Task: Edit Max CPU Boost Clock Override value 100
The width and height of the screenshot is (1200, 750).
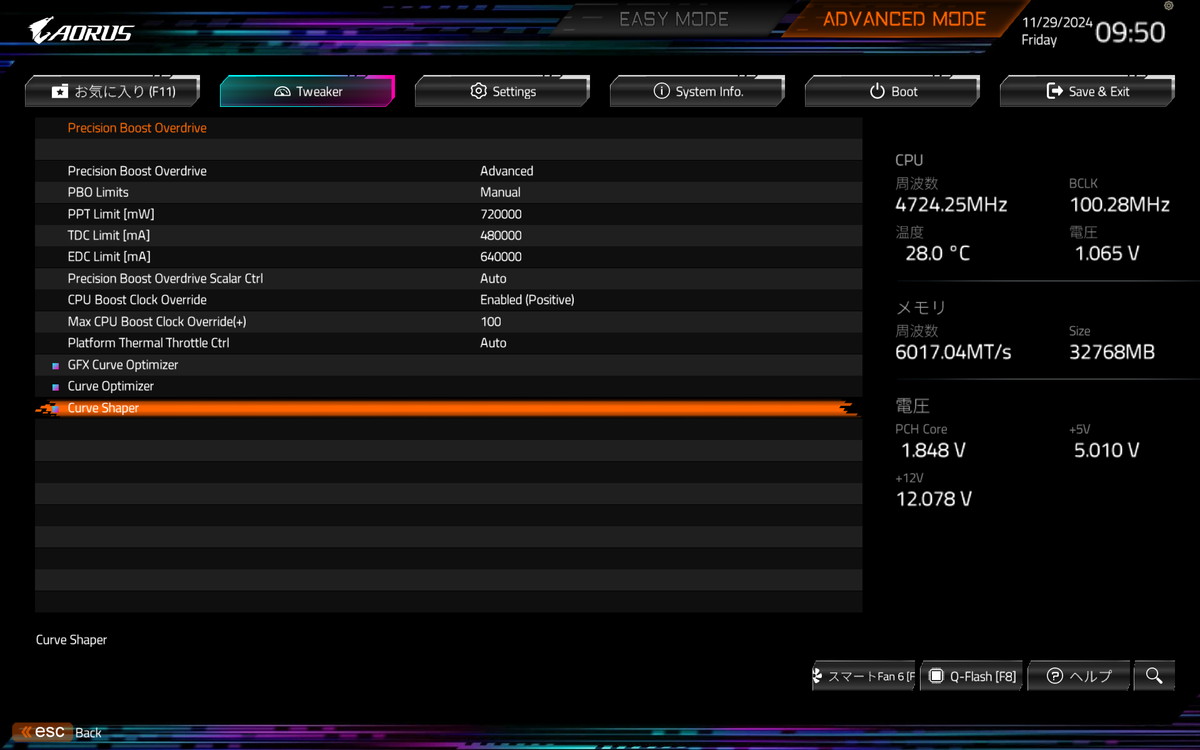Action: click(491, 321)
